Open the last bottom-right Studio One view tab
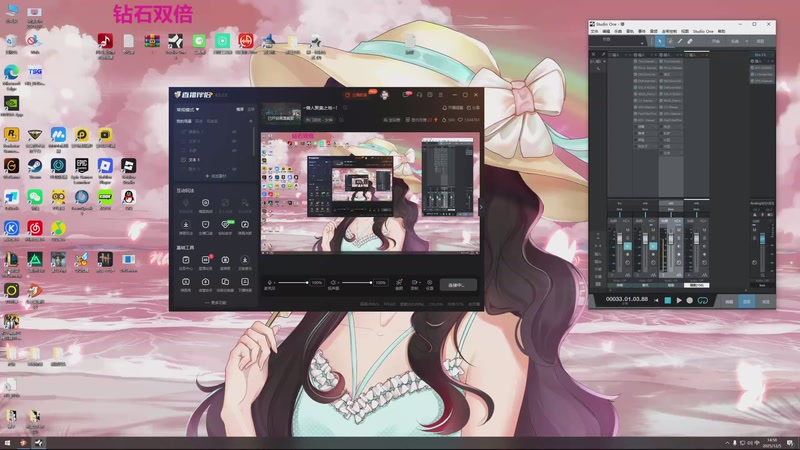800x450 pixels. pyautogui.click(x=765, y=302)
